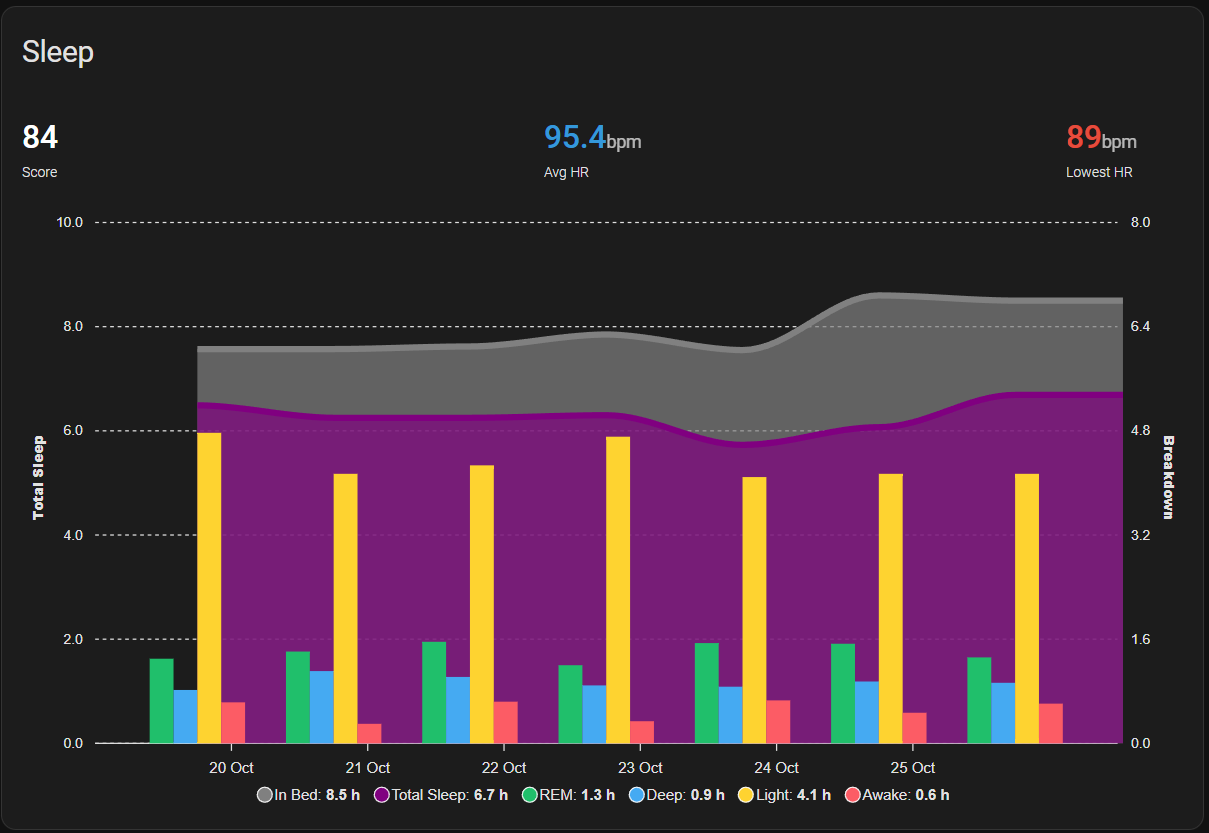
Task: Hide the REM series via legend
Action: click(x=530, y=796)
